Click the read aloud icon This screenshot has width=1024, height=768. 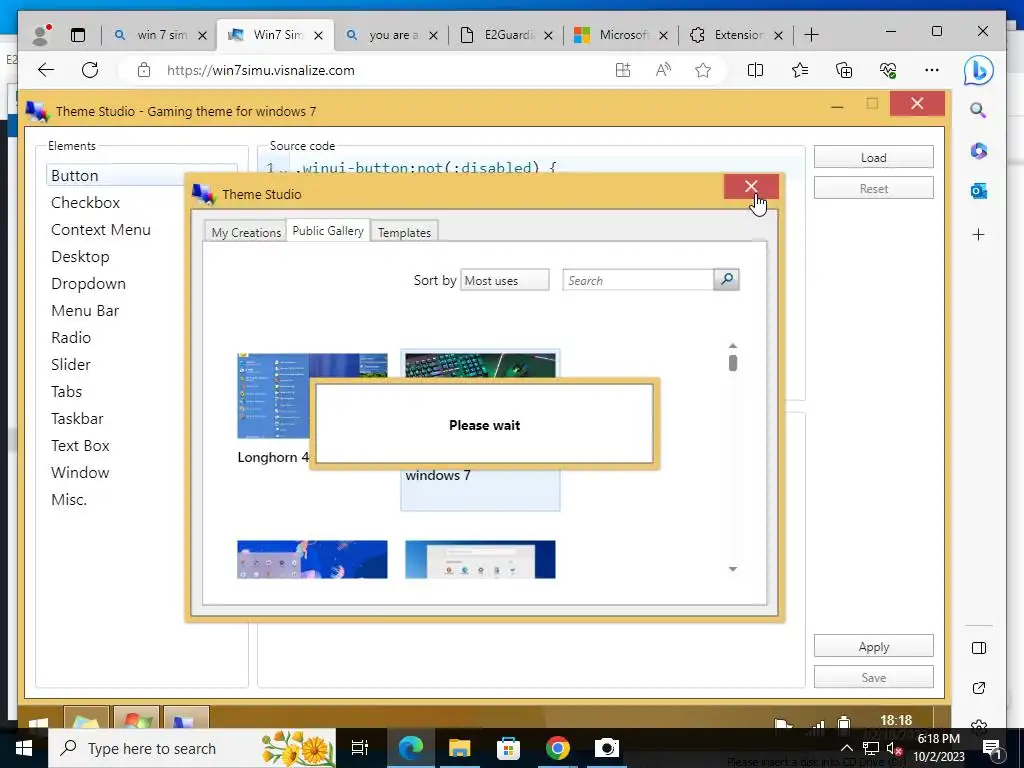coord(663,70)
